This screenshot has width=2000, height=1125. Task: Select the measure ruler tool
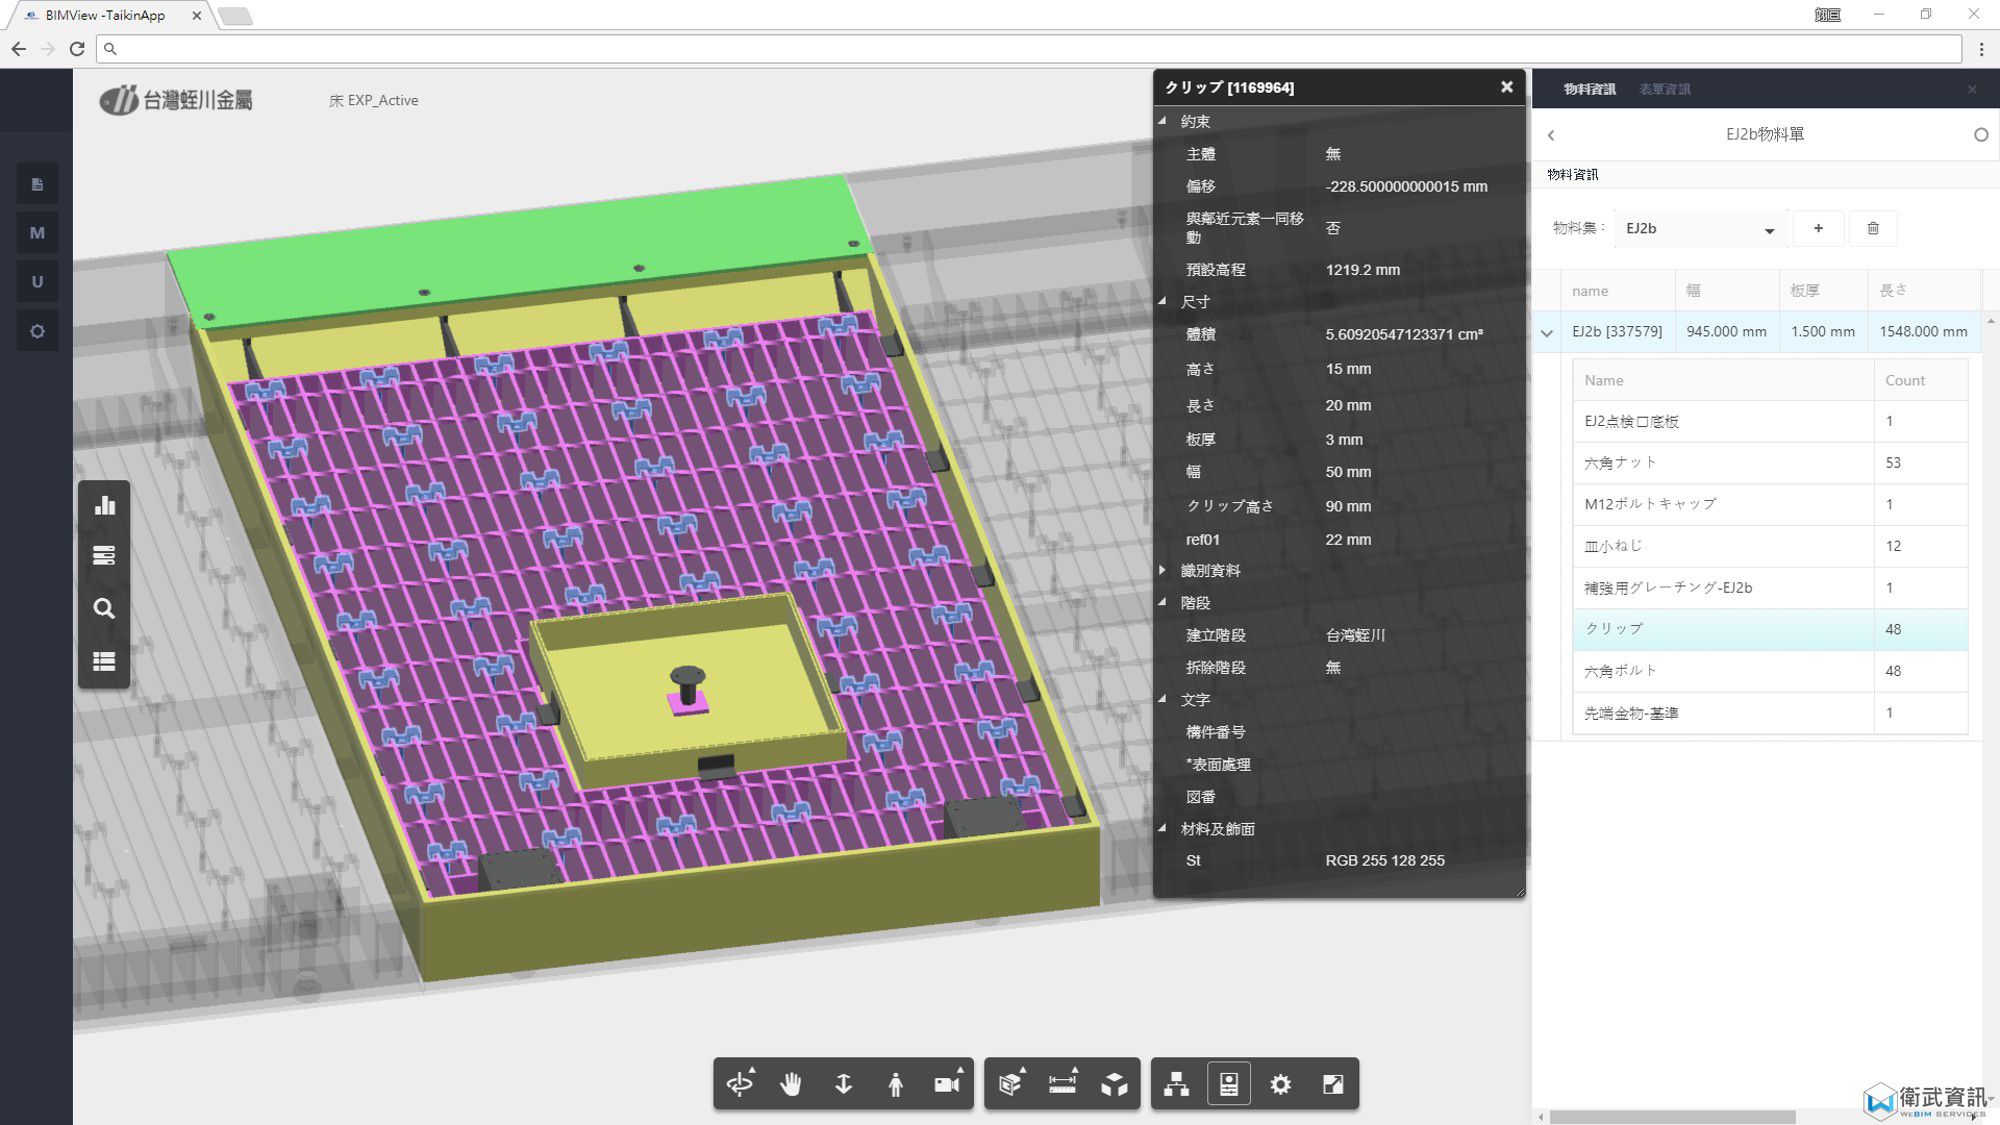(x=1062, y=1084)
